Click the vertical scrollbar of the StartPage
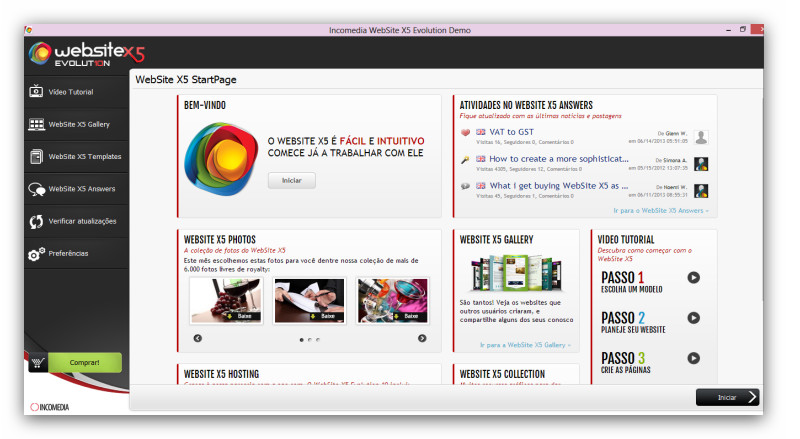This screenshot has height=439, width=800. [762, 199]
